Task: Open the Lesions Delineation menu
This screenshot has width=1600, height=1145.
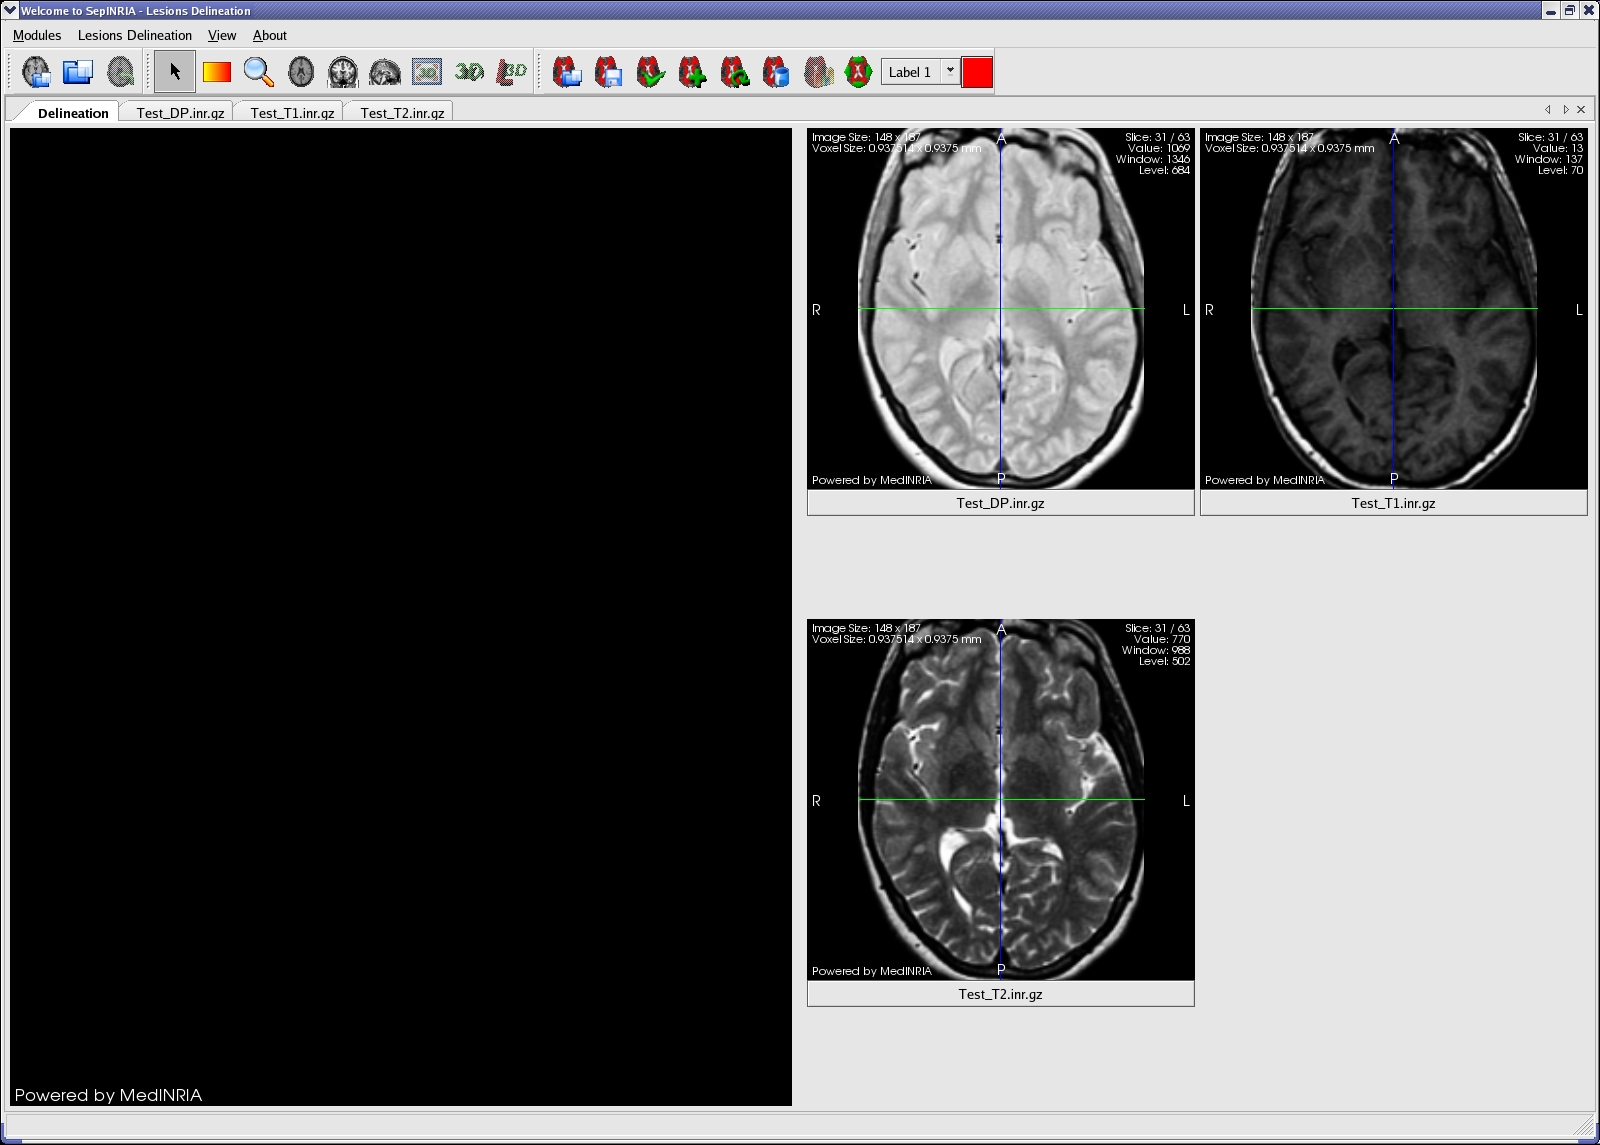Action: click(135, 35)
